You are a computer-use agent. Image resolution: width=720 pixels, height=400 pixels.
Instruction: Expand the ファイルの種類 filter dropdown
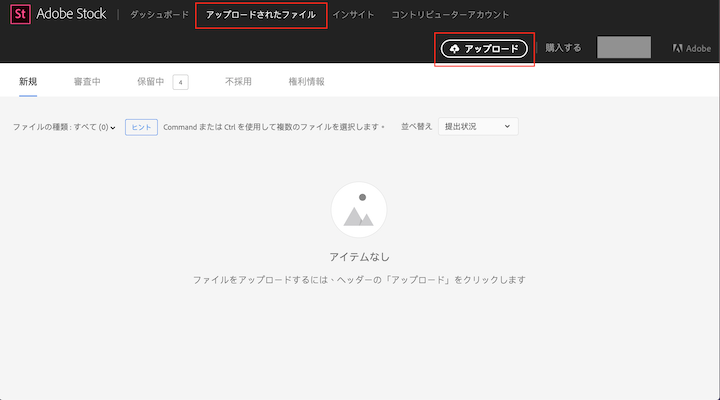pos(64,127)
